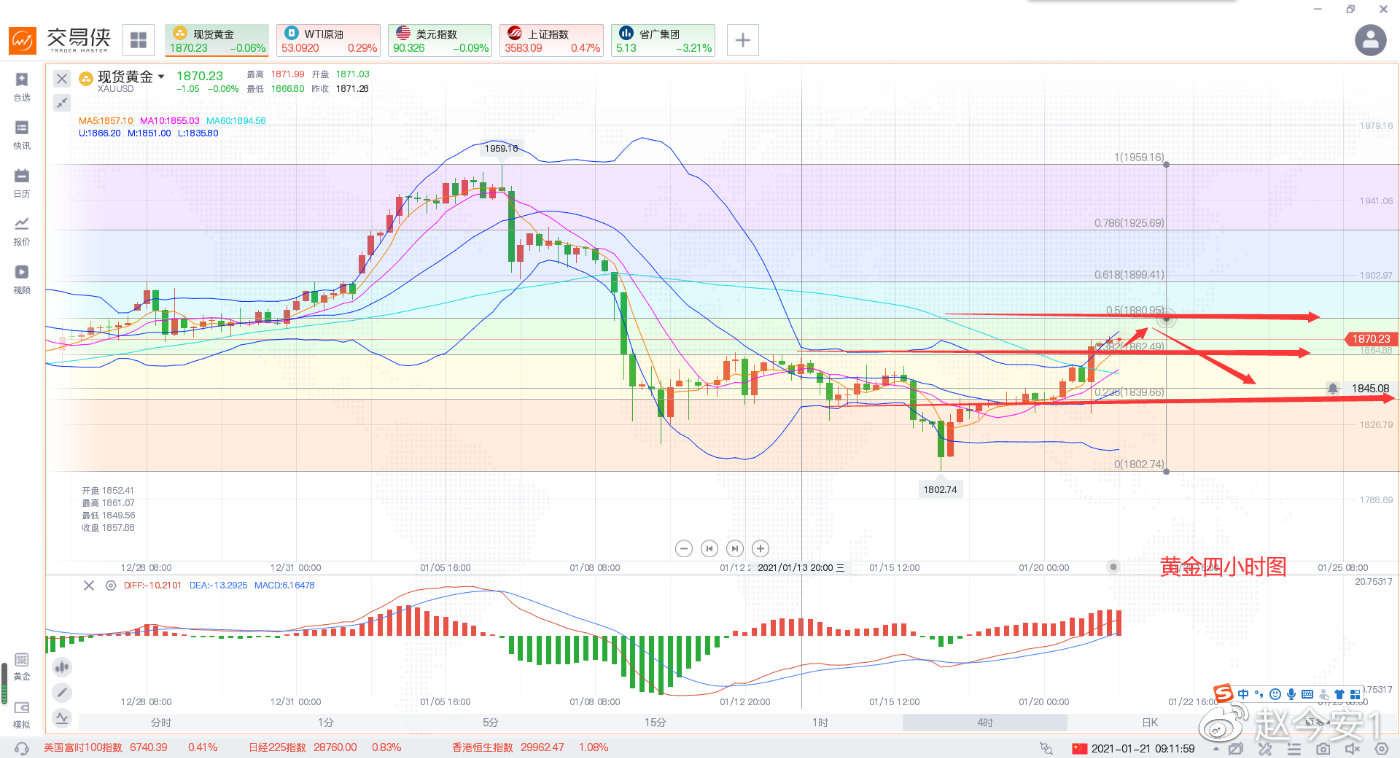
Task: Toggle the price alert bell at 1845.08
Action: tap(1332, 388)
